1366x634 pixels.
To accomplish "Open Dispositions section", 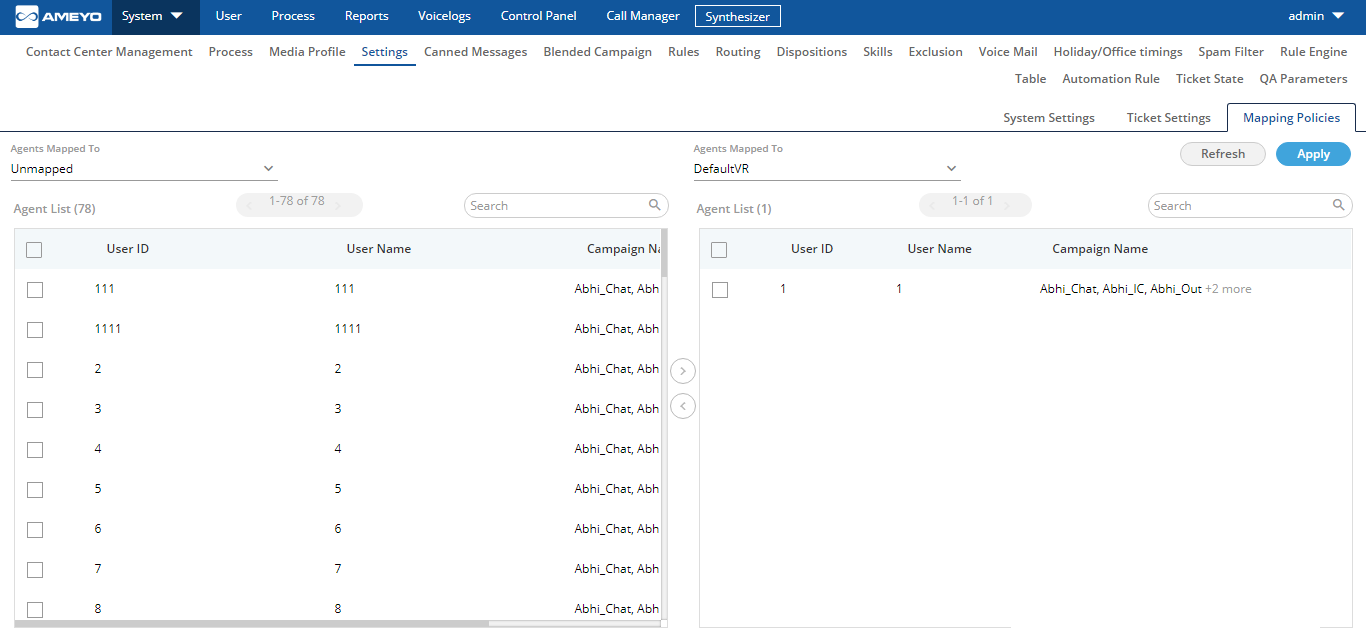I will coord(812,52).
